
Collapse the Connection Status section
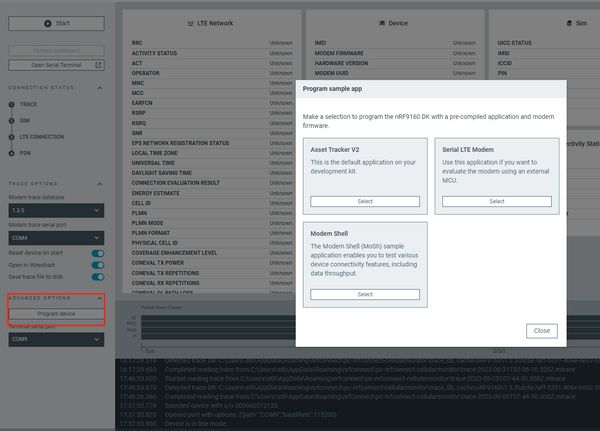[99, 88]
